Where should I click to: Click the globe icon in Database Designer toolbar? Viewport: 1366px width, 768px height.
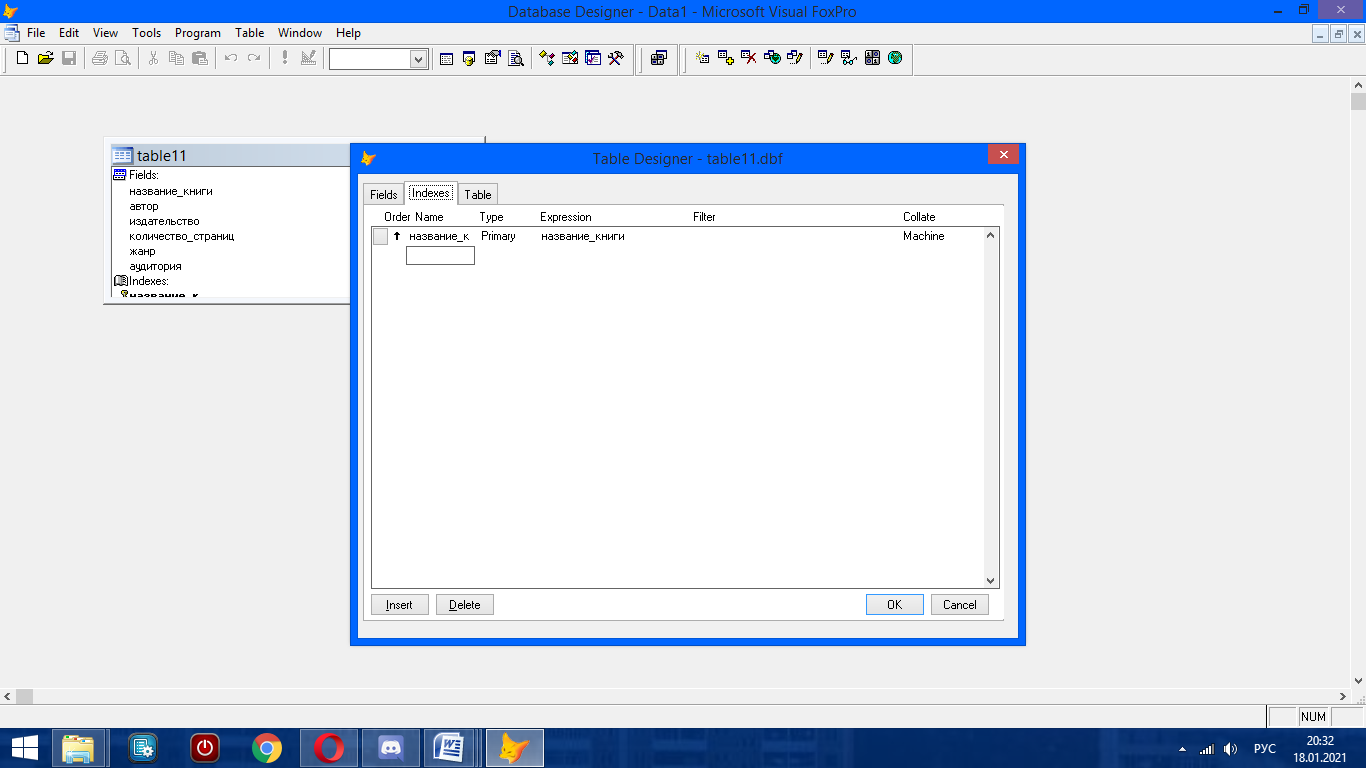tap(895, 59)
